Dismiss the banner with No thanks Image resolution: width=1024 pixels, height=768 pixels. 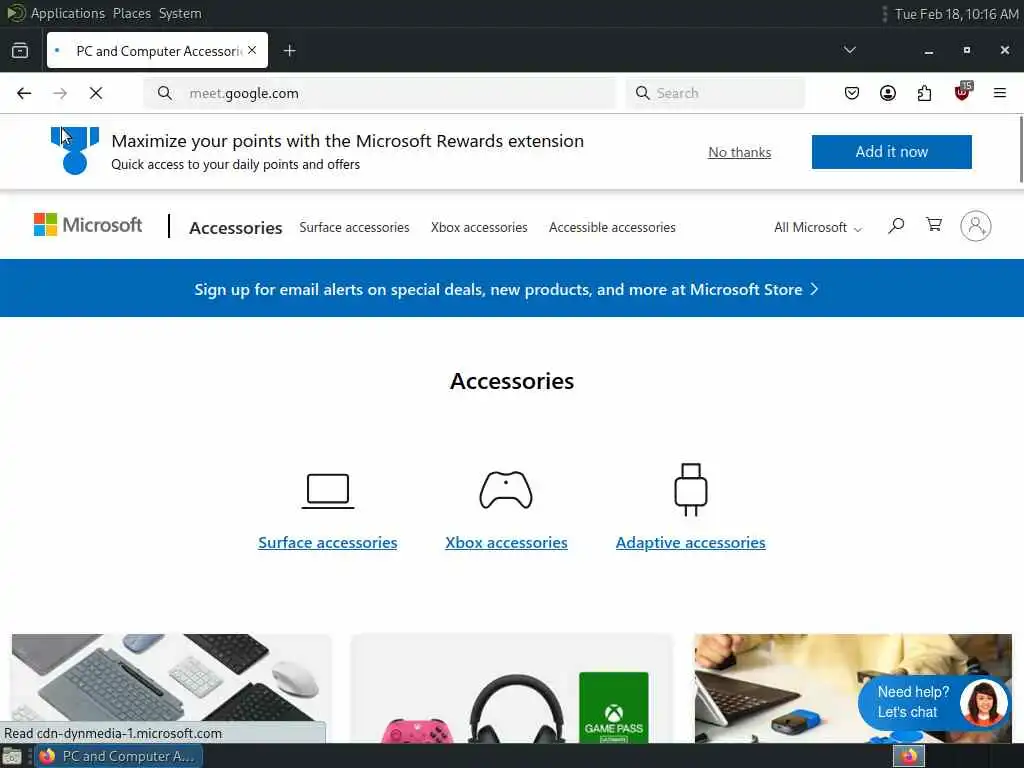click(739, 152)
